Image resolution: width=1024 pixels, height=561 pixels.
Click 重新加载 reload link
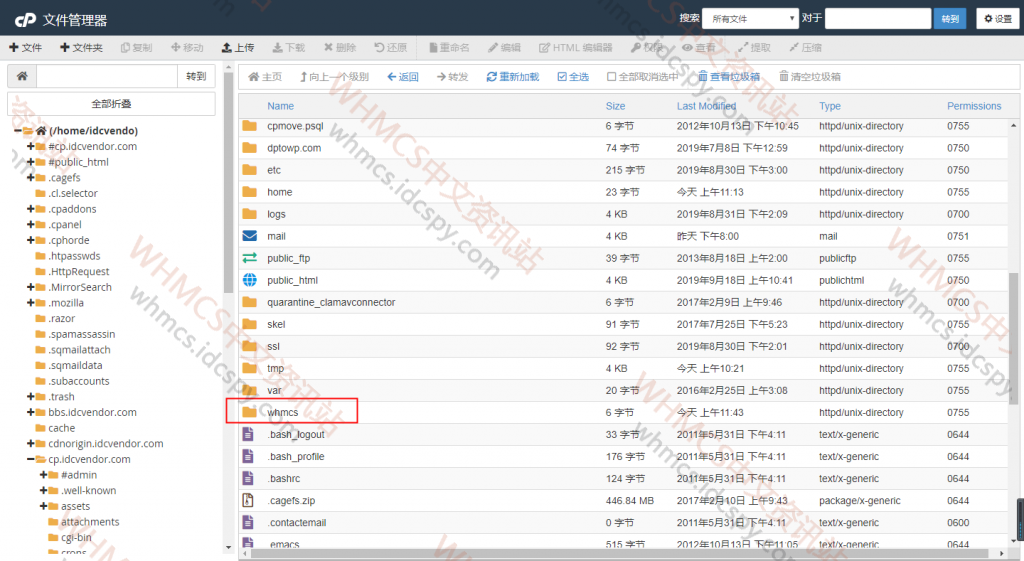point(513,77)
